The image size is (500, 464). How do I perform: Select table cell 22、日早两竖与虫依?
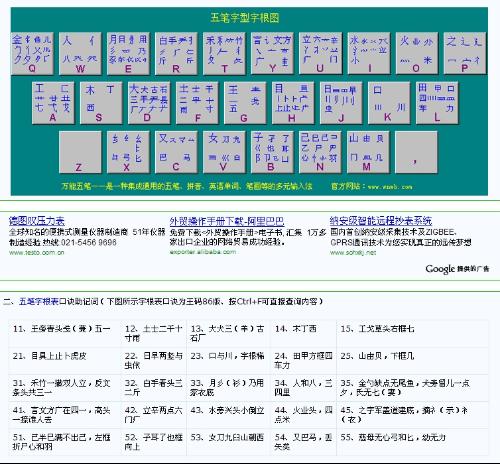coord(154,361)
